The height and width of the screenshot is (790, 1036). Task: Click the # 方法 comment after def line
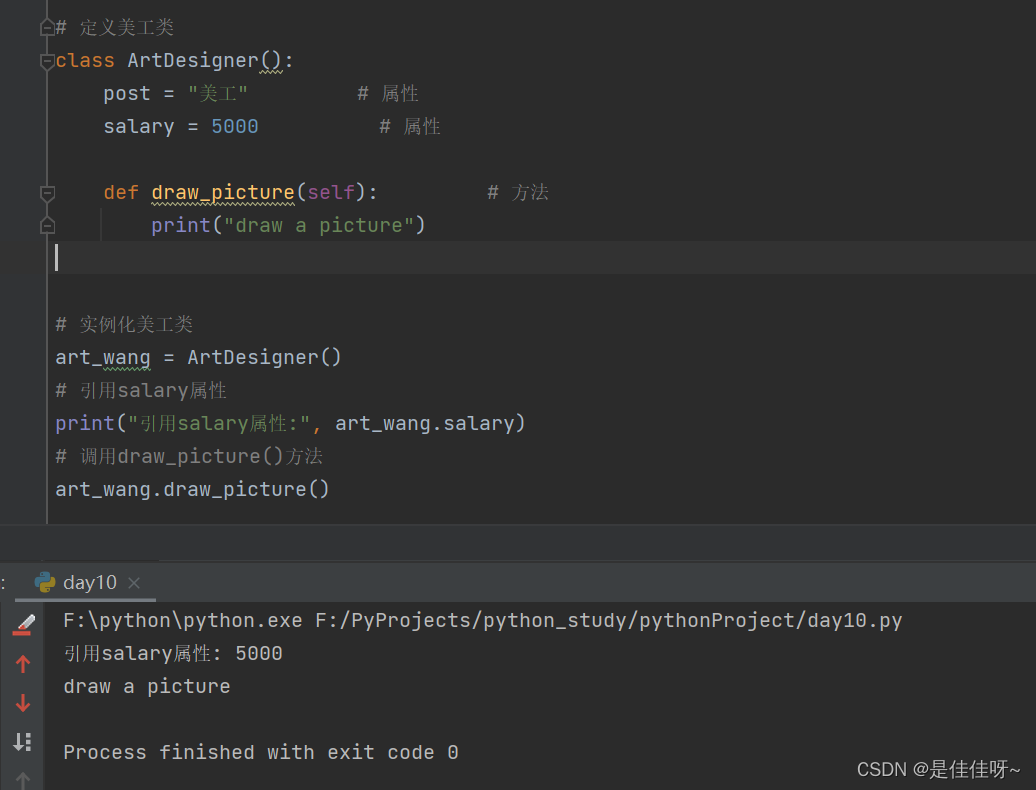[518, 192]
